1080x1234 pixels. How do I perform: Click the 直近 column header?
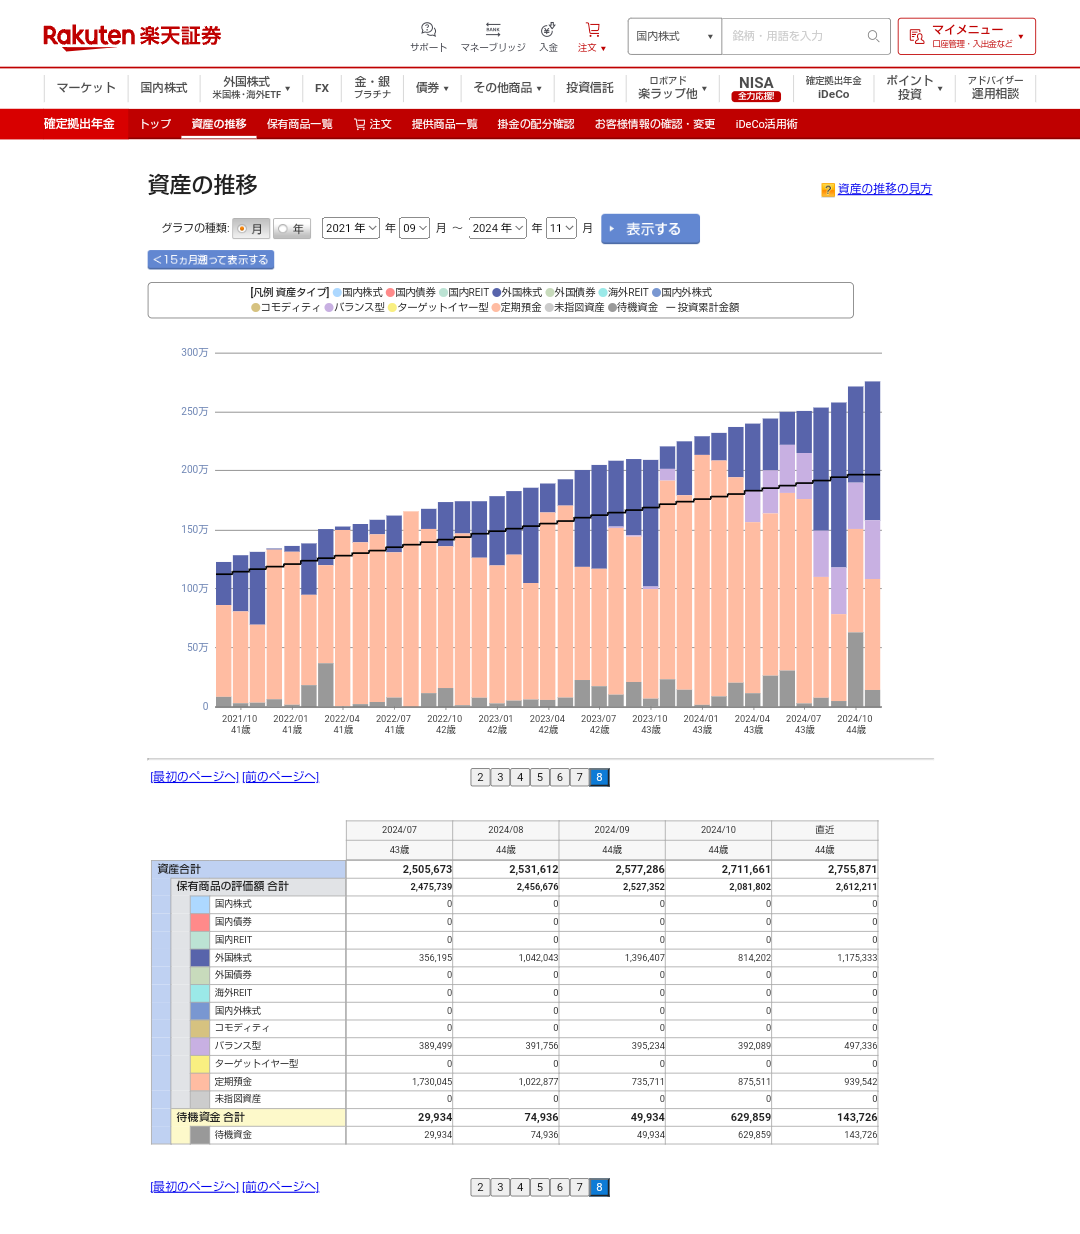[824, 830]
